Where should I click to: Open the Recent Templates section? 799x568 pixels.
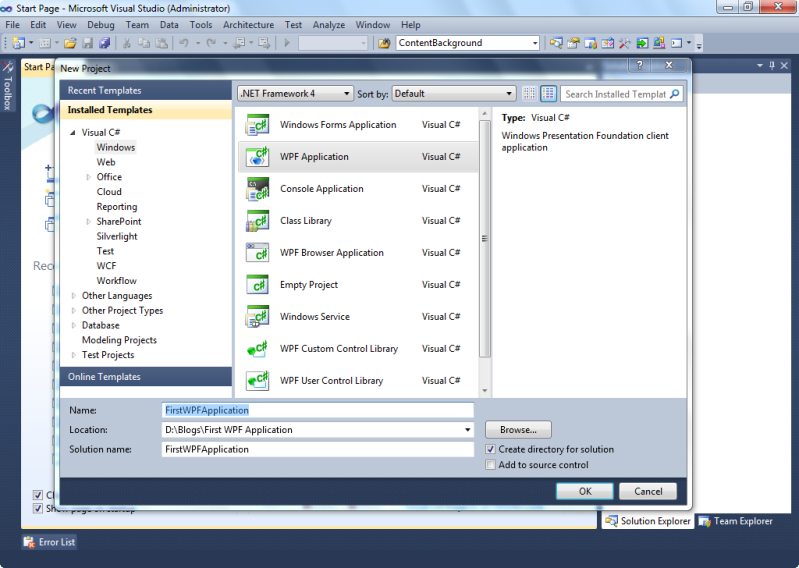(x=146, y=91)
